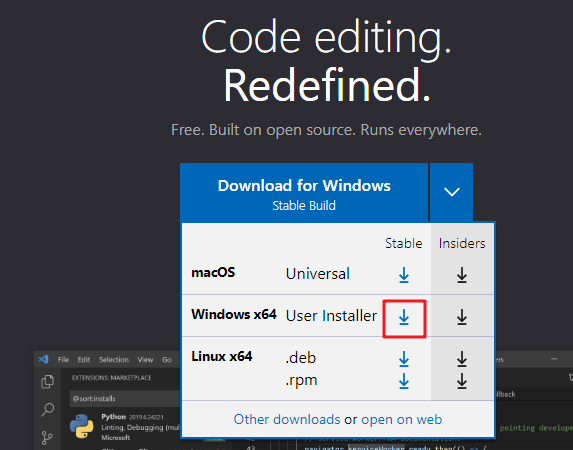Minimize the VS Code preview window
This screenshot has height=450, width=573.
554,359
